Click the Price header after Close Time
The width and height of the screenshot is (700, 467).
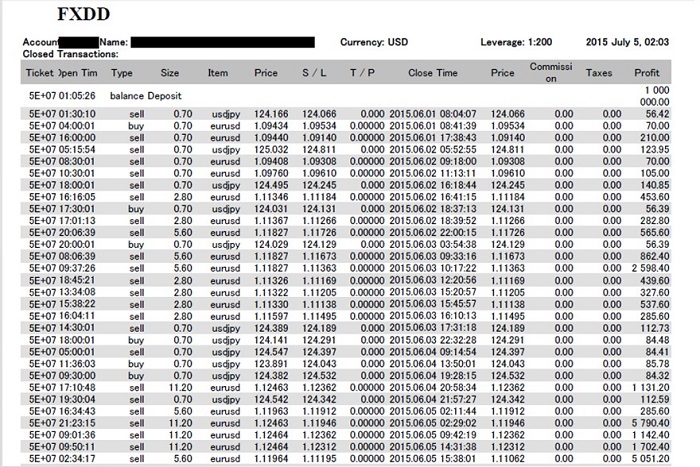pyautogui.click(x=503, y=73)
